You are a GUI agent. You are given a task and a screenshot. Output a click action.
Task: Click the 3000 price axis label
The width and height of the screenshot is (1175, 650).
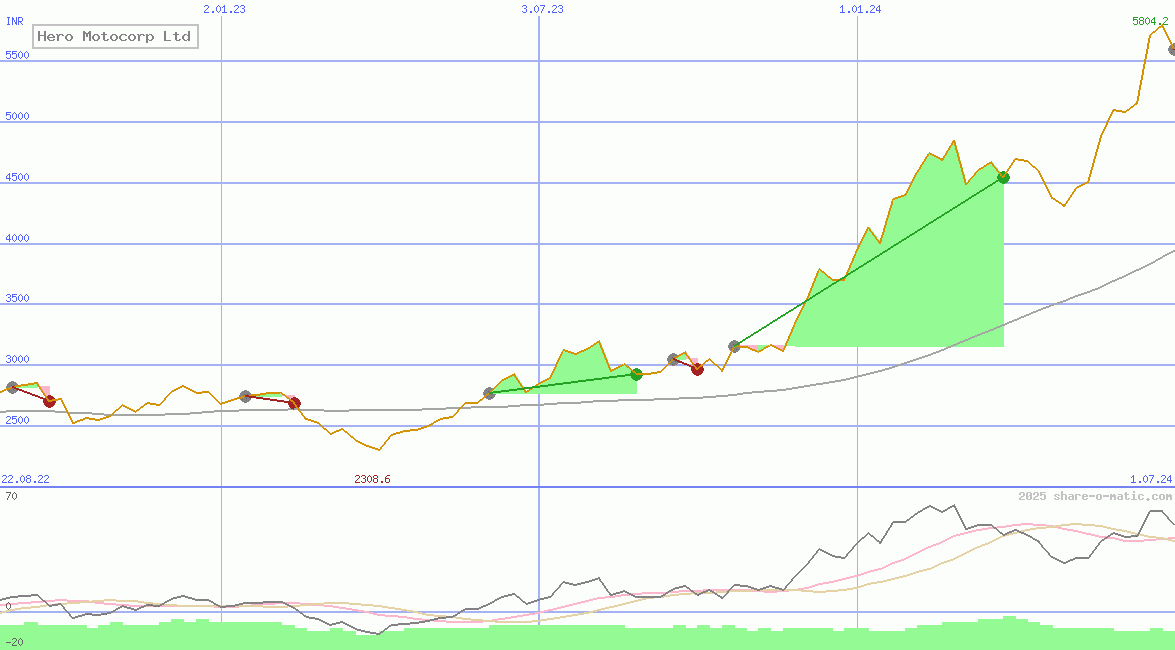point(17,359)
